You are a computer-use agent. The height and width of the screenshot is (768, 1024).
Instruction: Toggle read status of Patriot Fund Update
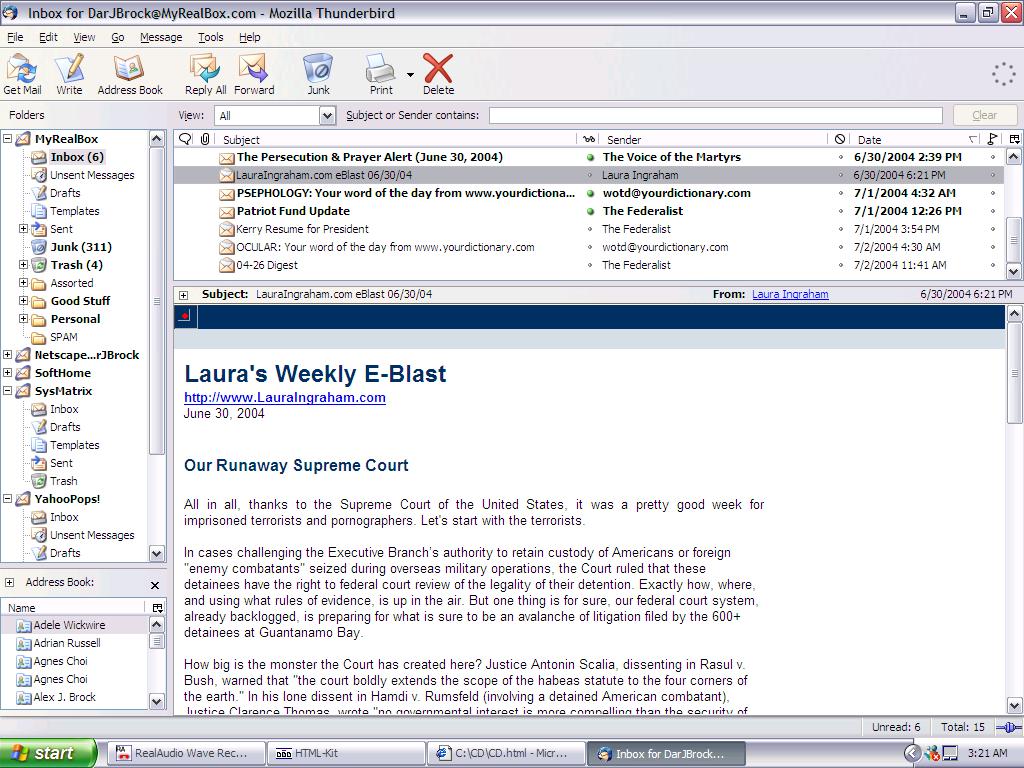pyautogui.click(x=590, y=211)
